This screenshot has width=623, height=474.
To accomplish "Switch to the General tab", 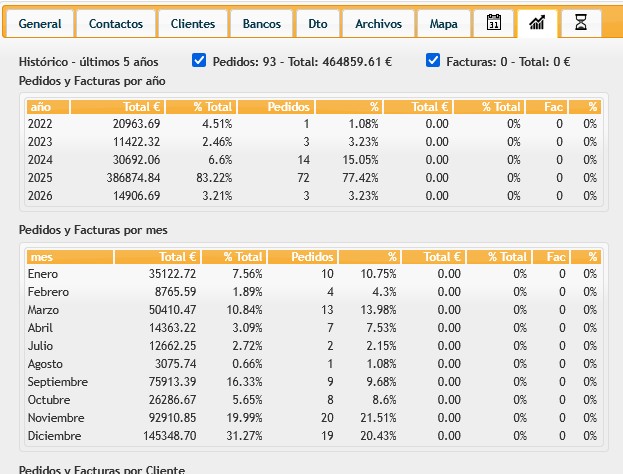I will pyautogui.click(x=40, y=23).
